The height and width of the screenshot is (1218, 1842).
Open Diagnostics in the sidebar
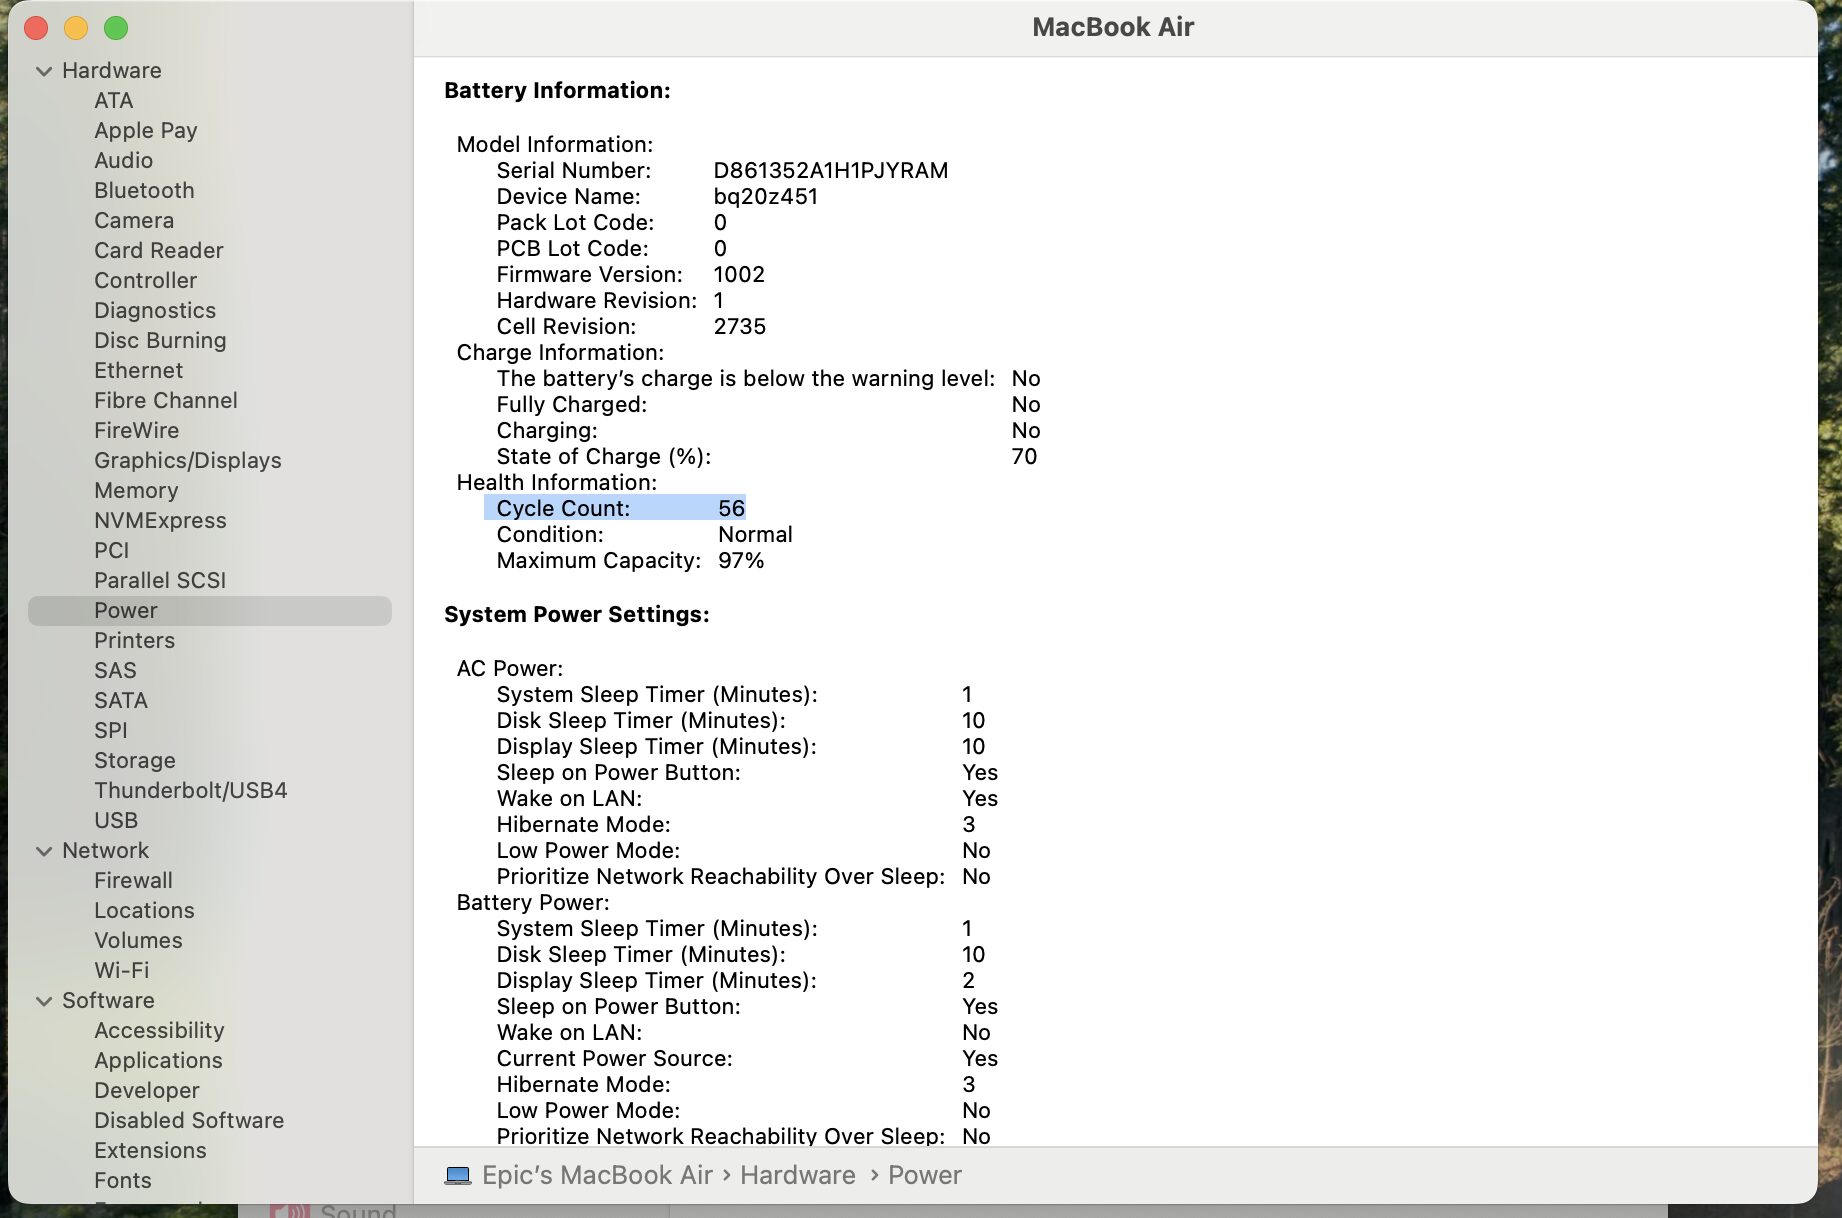click(x=155, y=311)
